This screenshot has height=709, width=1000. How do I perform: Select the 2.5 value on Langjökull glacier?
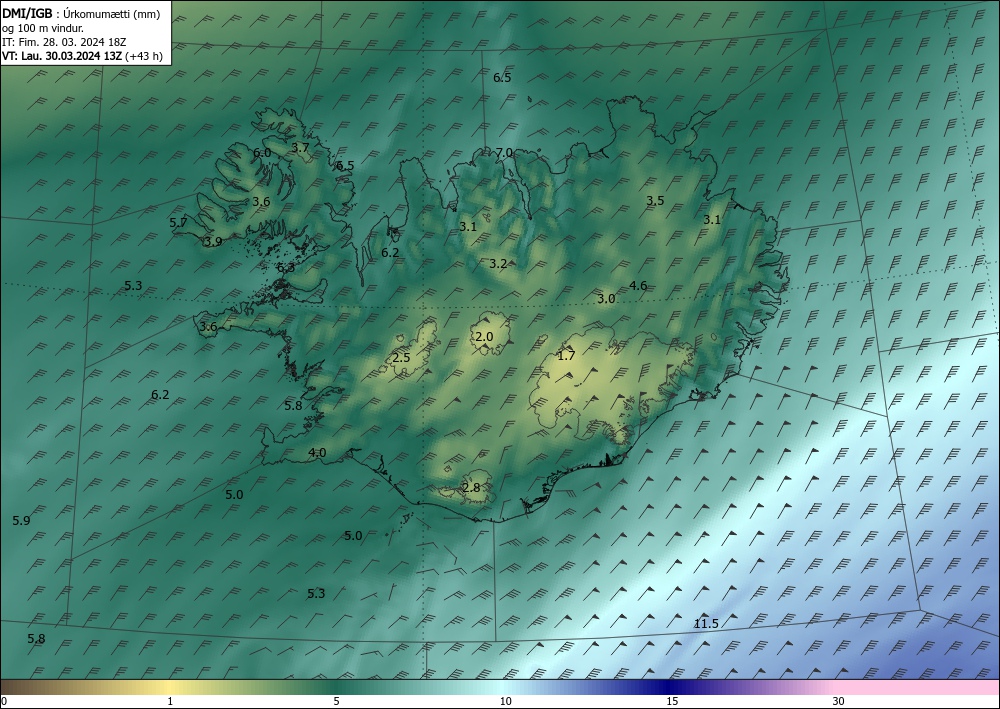coord(401,358)
